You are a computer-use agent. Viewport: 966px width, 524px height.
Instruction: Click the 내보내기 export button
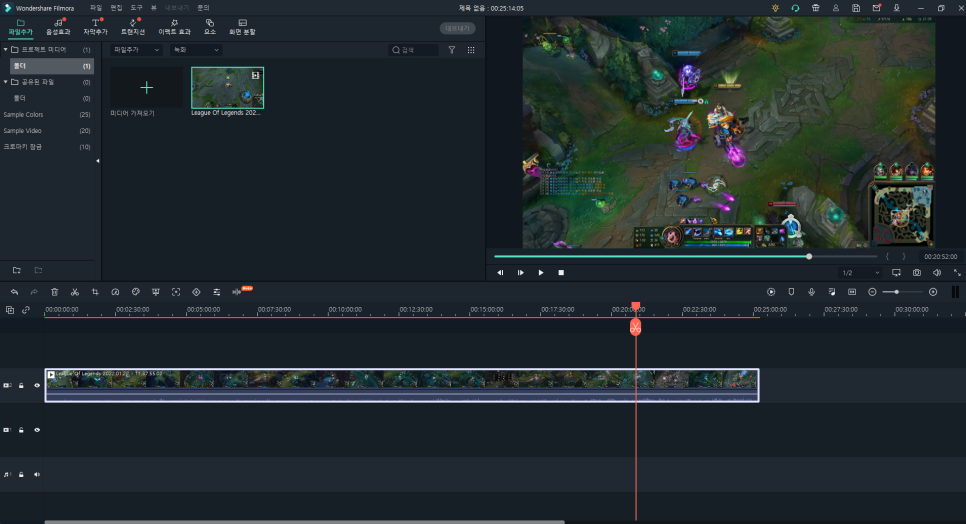click(457, 28)
